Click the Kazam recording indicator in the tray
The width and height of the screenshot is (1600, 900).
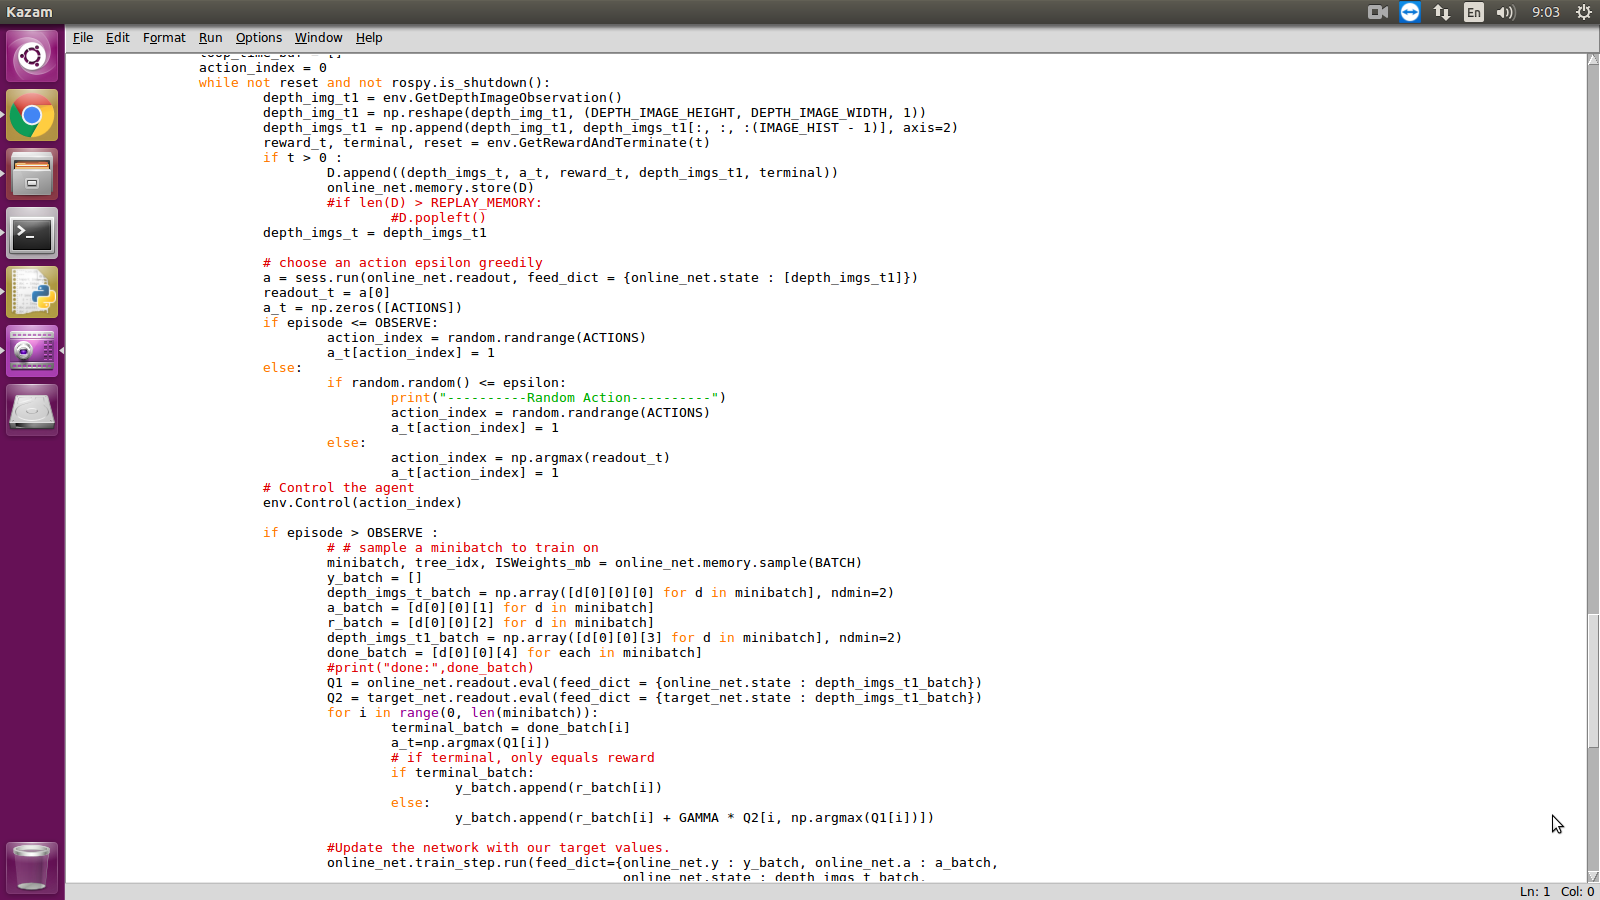click(1378, 12)
